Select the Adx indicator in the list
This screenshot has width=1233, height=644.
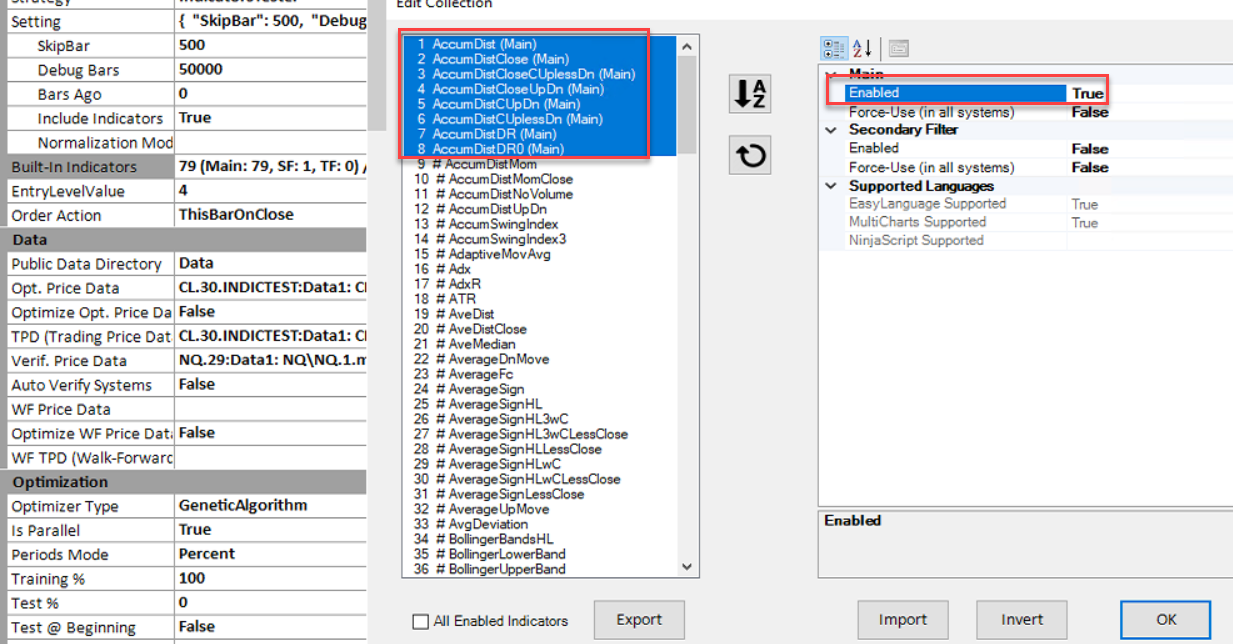pyautogui.click(x=460, y=269)
